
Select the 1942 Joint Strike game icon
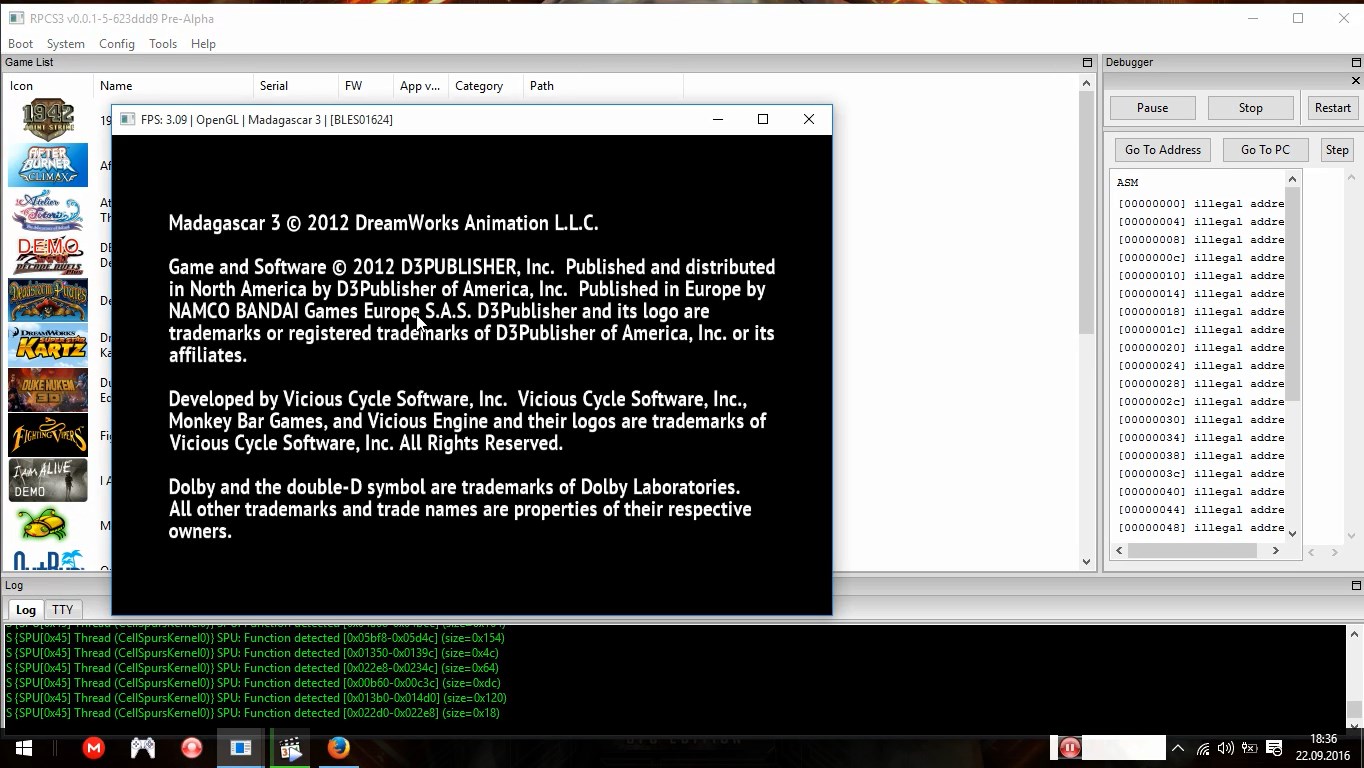[x=48, y=120]
